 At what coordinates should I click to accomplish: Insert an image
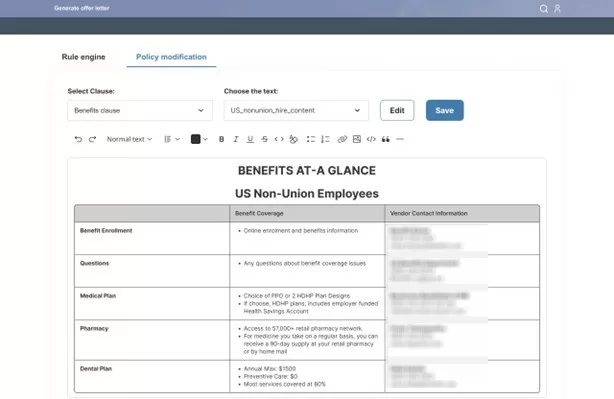click(x=357, y=139)
